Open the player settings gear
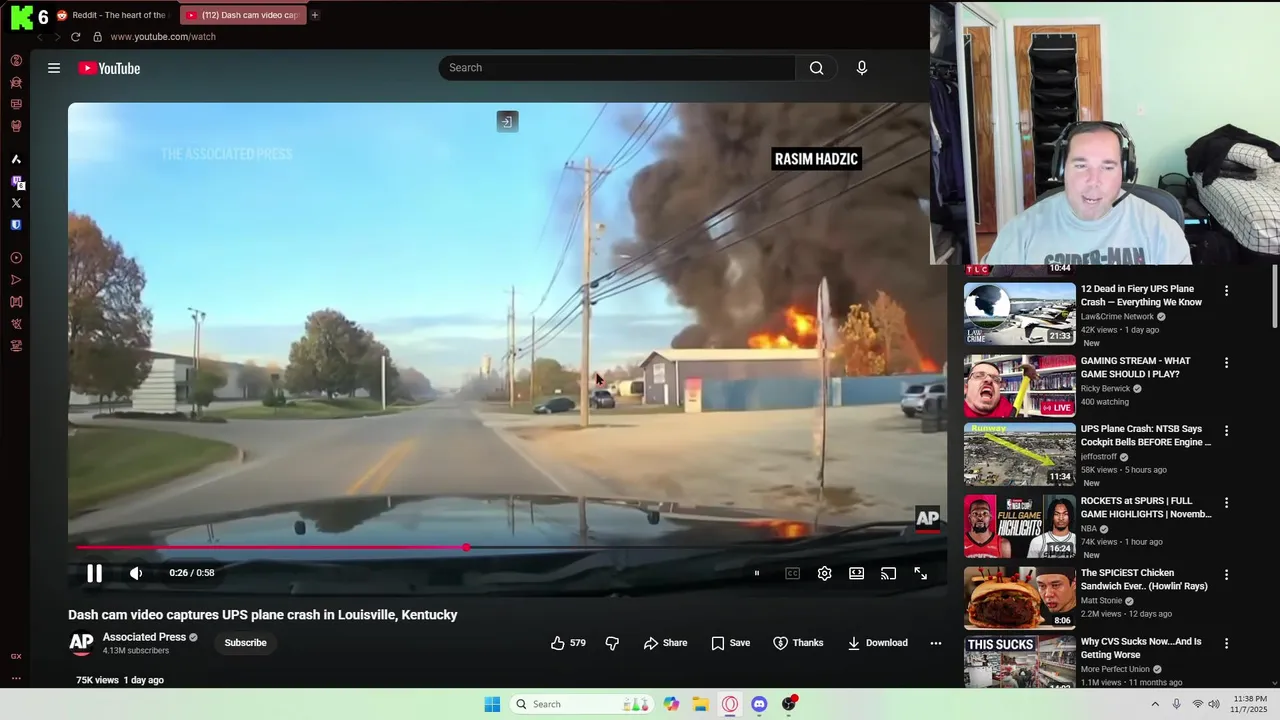Screen dimensions: 1280x720 coord(824,573)
